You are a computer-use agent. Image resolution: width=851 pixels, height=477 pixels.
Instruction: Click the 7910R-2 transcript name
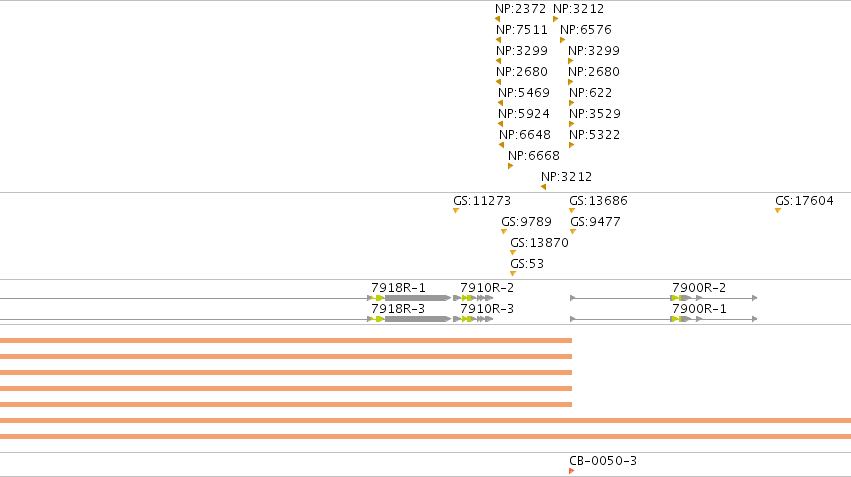[487, 288]
